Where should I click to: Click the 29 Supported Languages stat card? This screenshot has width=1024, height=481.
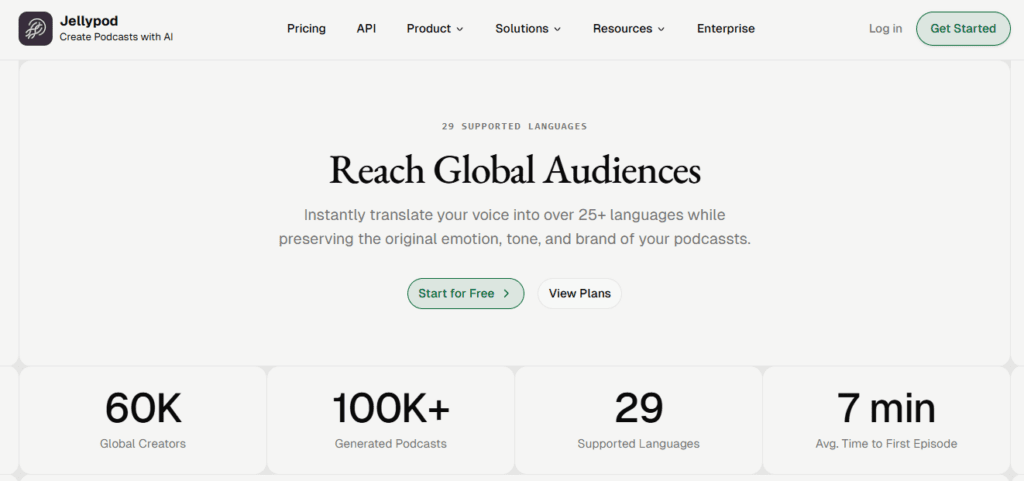tap(638, 420)
